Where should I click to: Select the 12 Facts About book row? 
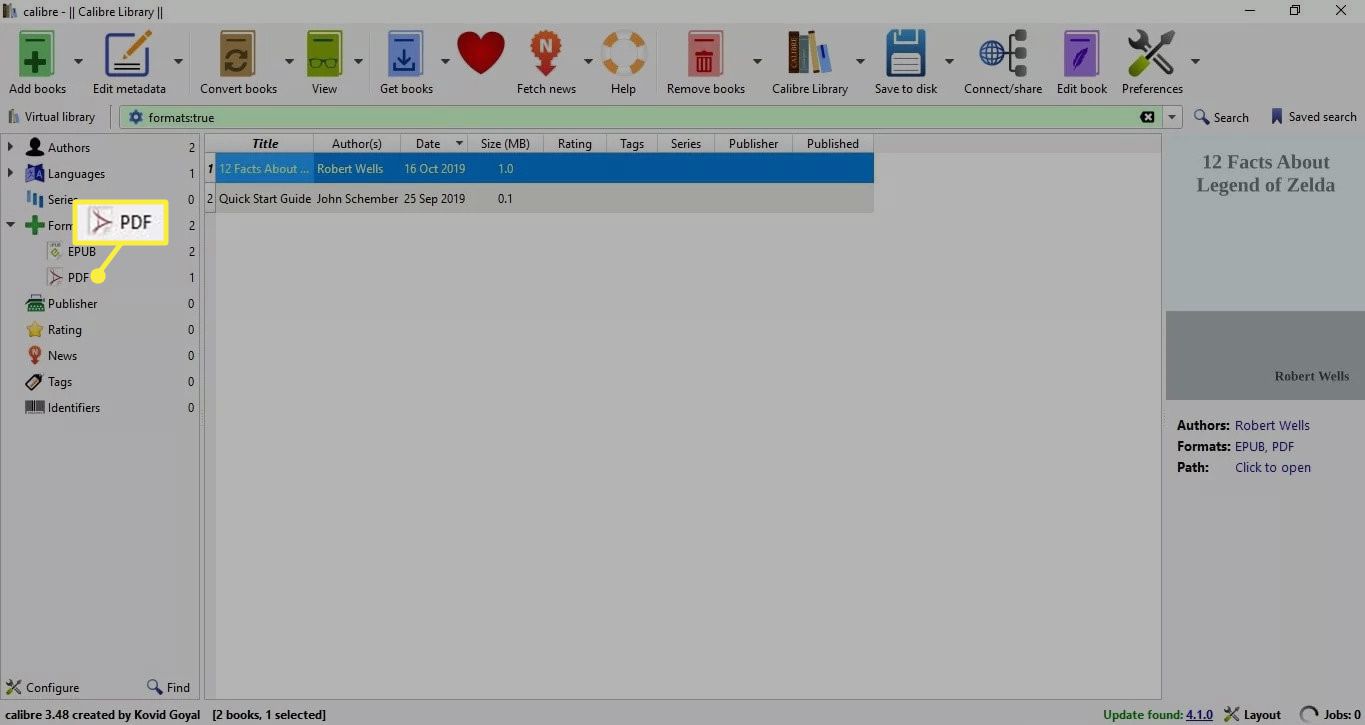[540, 169]
